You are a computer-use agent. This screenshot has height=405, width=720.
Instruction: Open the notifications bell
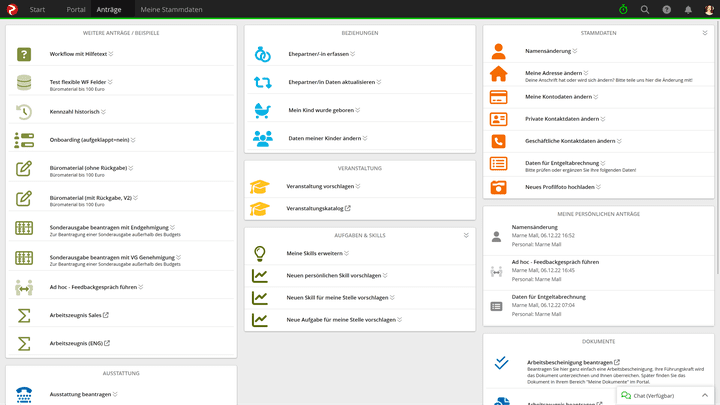click(x=688, y=9)
